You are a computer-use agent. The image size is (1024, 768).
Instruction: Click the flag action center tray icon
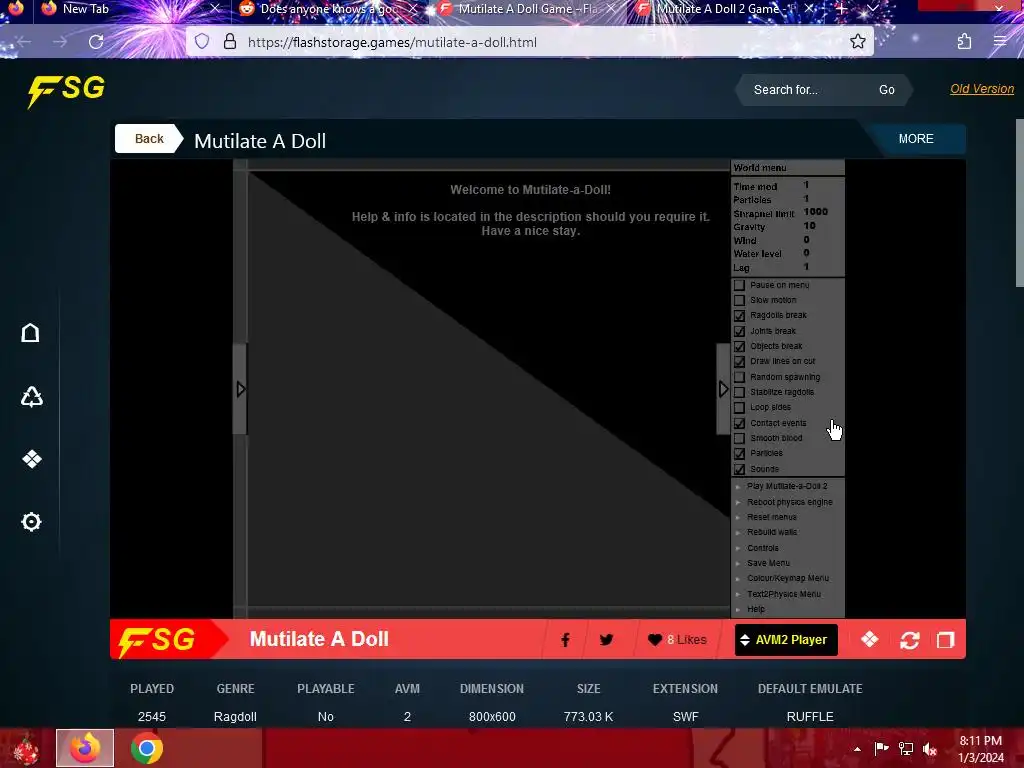pyautogui.click(x=881, y=748)
